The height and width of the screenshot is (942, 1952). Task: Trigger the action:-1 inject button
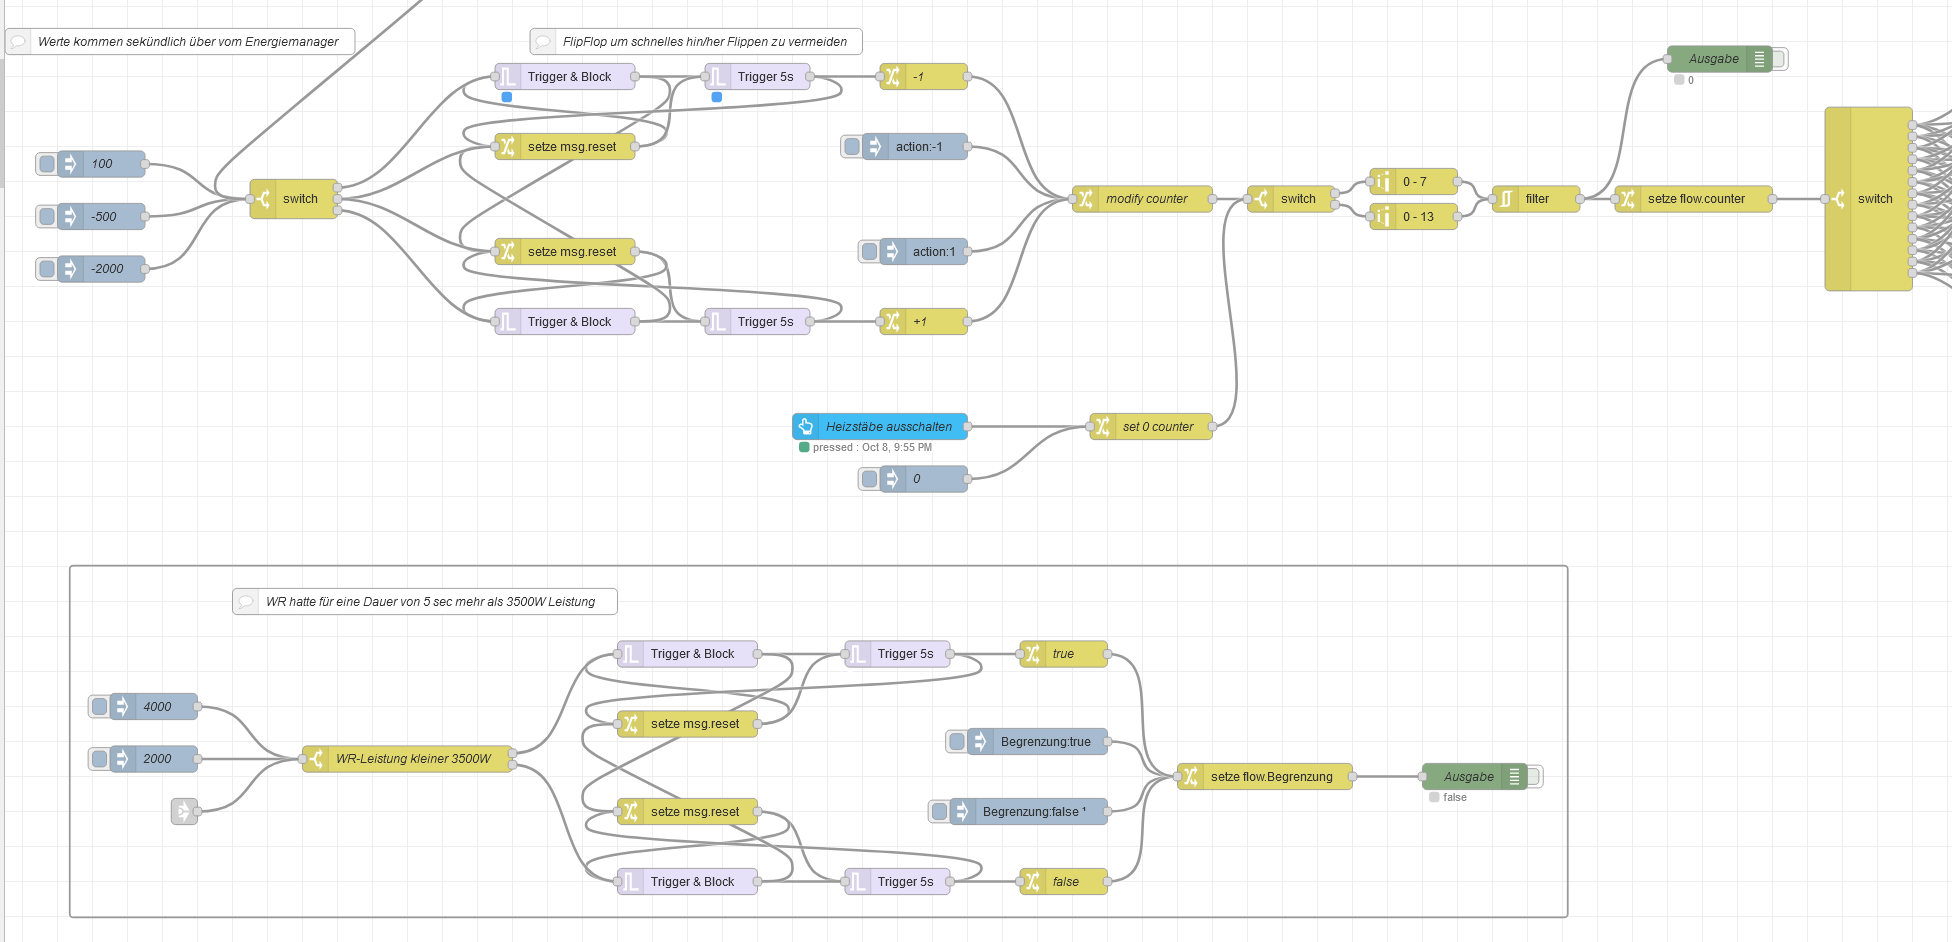tap(852, 147)
